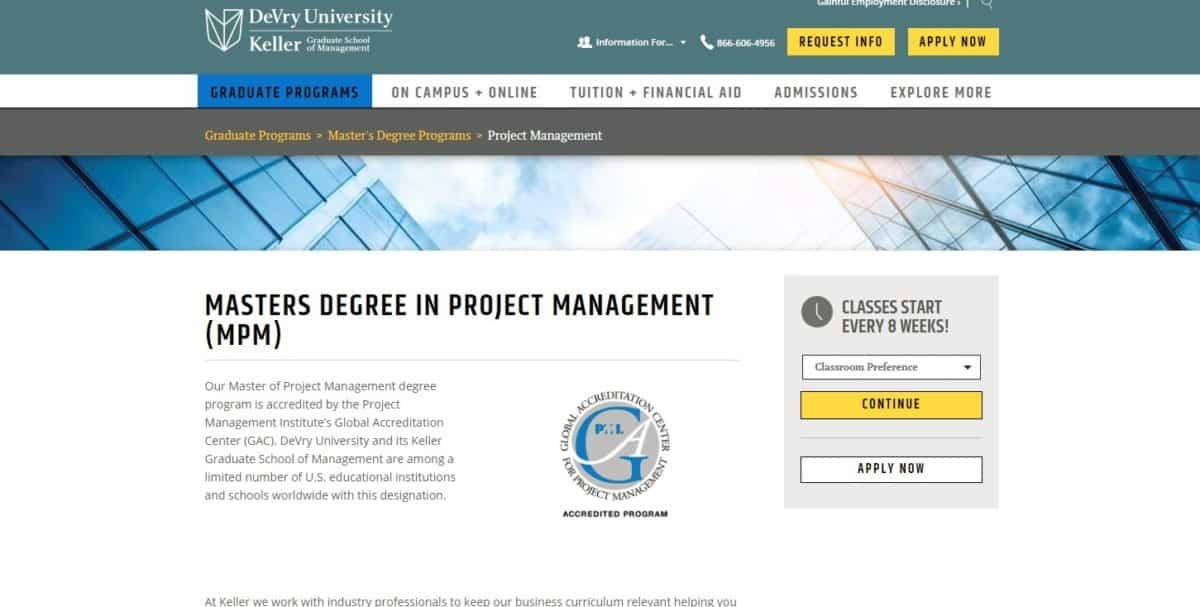This screenshot has width=1200, height=607.
Task: Follow Master's Degree Programs breadcrumb link
Action: point(399,135)
